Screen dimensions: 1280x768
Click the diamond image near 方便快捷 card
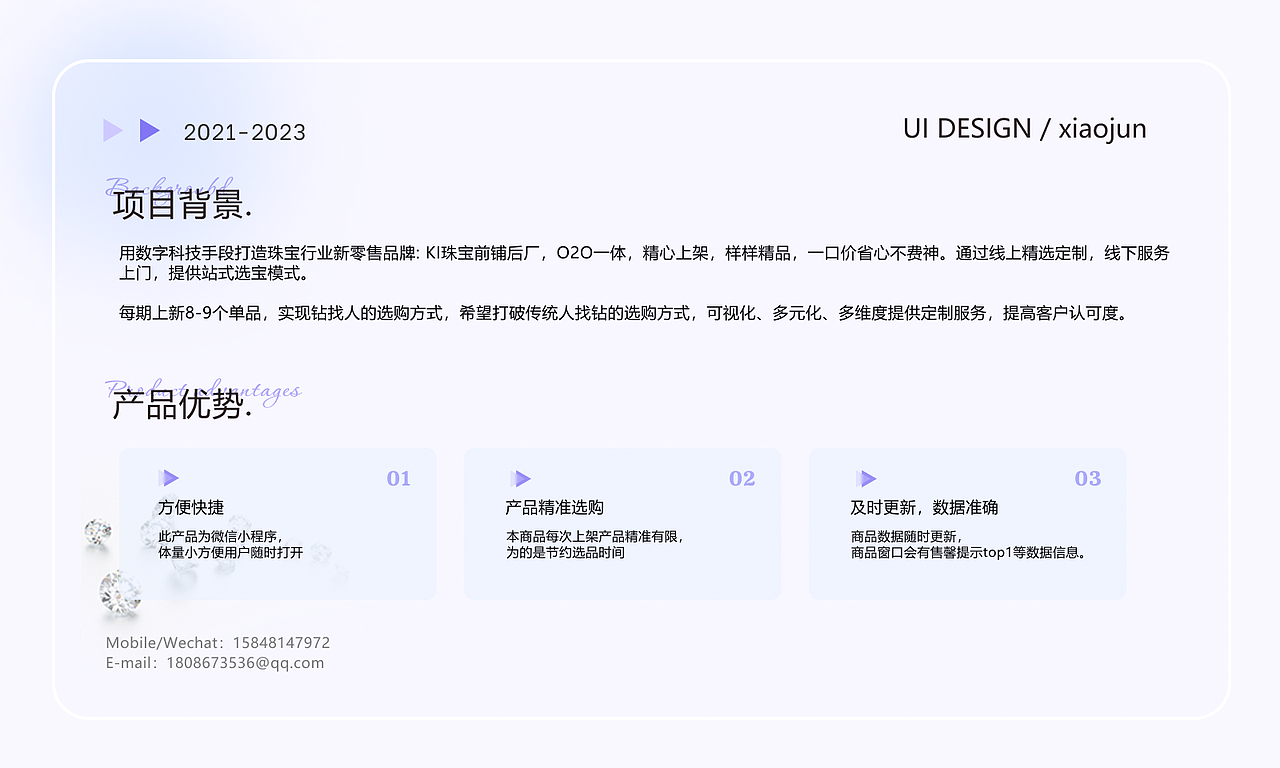[98, 531]
